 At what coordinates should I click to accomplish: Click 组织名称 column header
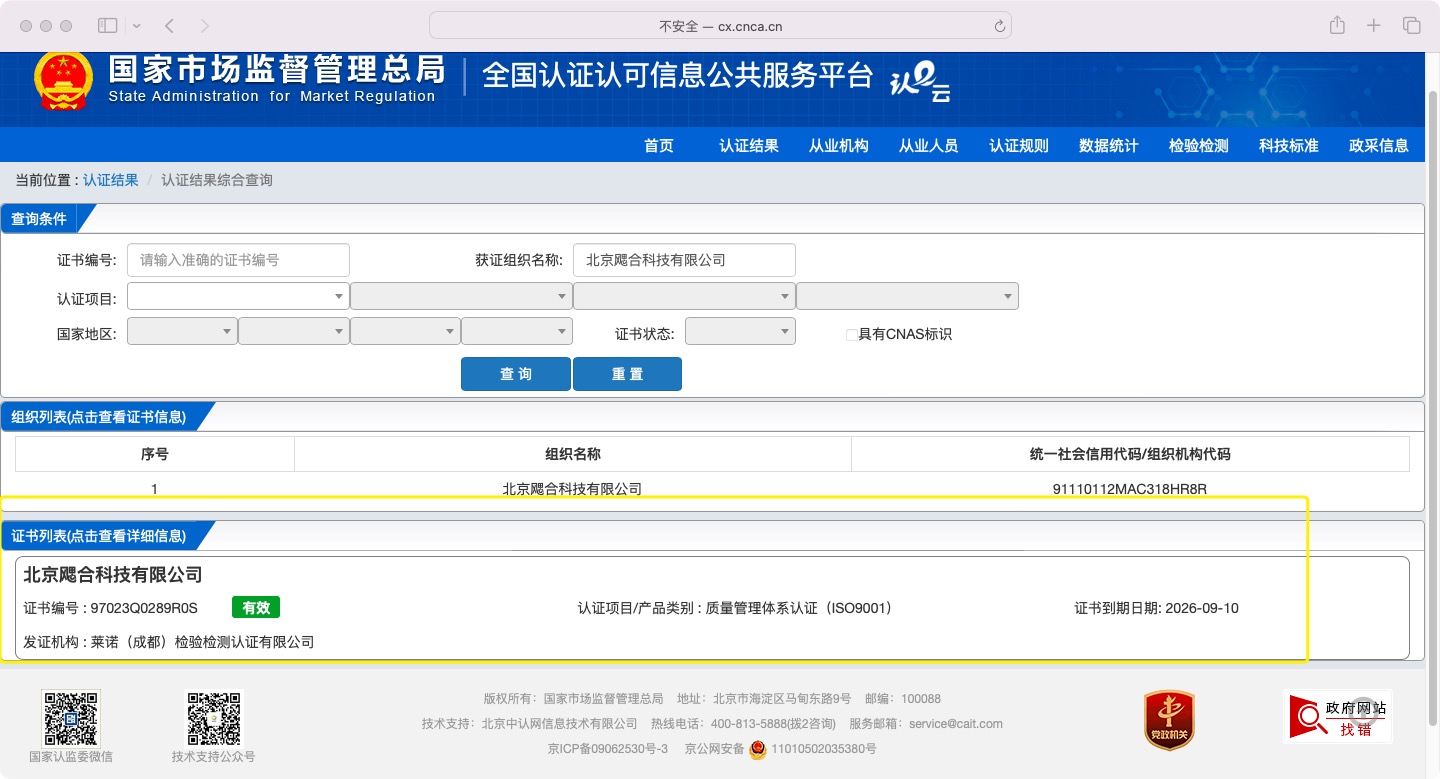[x=573, y=454]
